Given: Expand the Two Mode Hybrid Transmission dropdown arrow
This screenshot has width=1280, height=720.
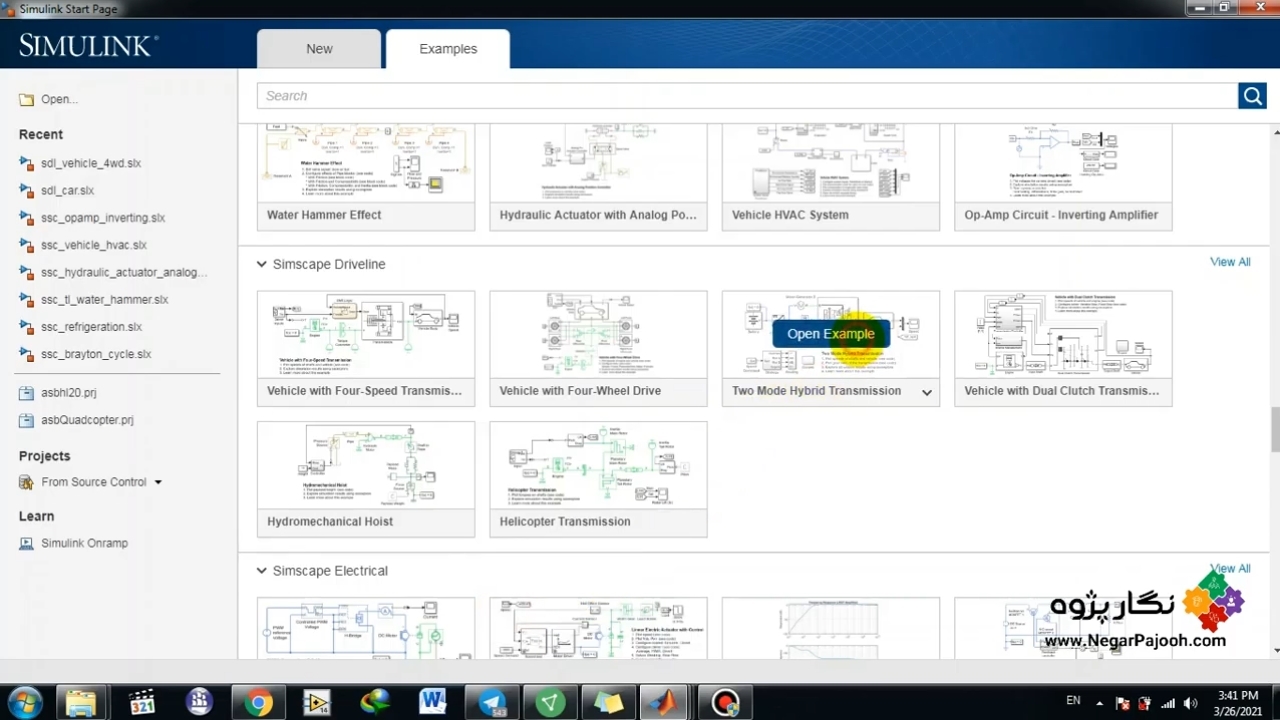Looking at the screenshot, I should (926, 392).
